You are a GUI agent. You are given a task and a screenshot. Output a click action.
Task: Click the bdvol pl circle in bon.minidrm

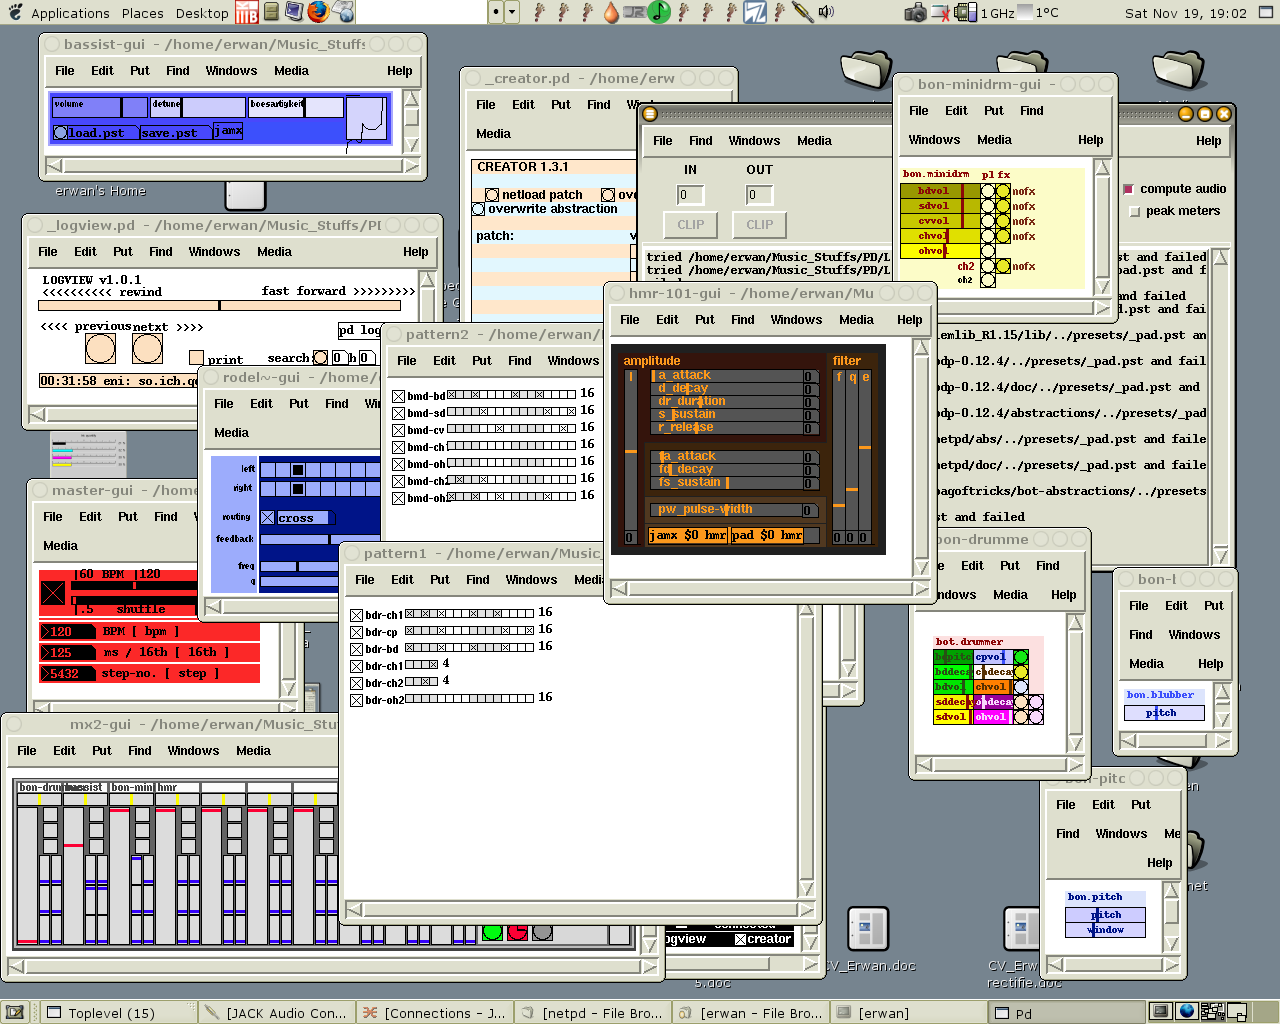988,191
